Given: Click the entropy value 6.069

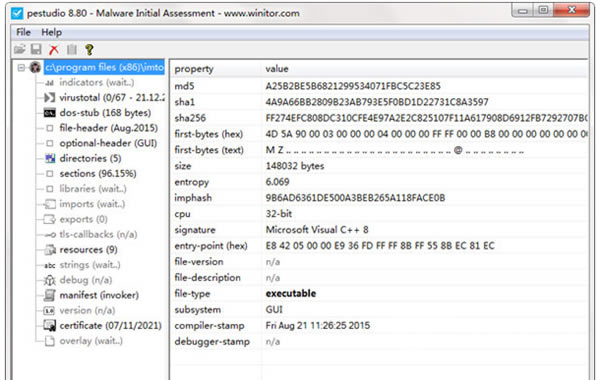Looking at the screenshot, I should (277, 182).
